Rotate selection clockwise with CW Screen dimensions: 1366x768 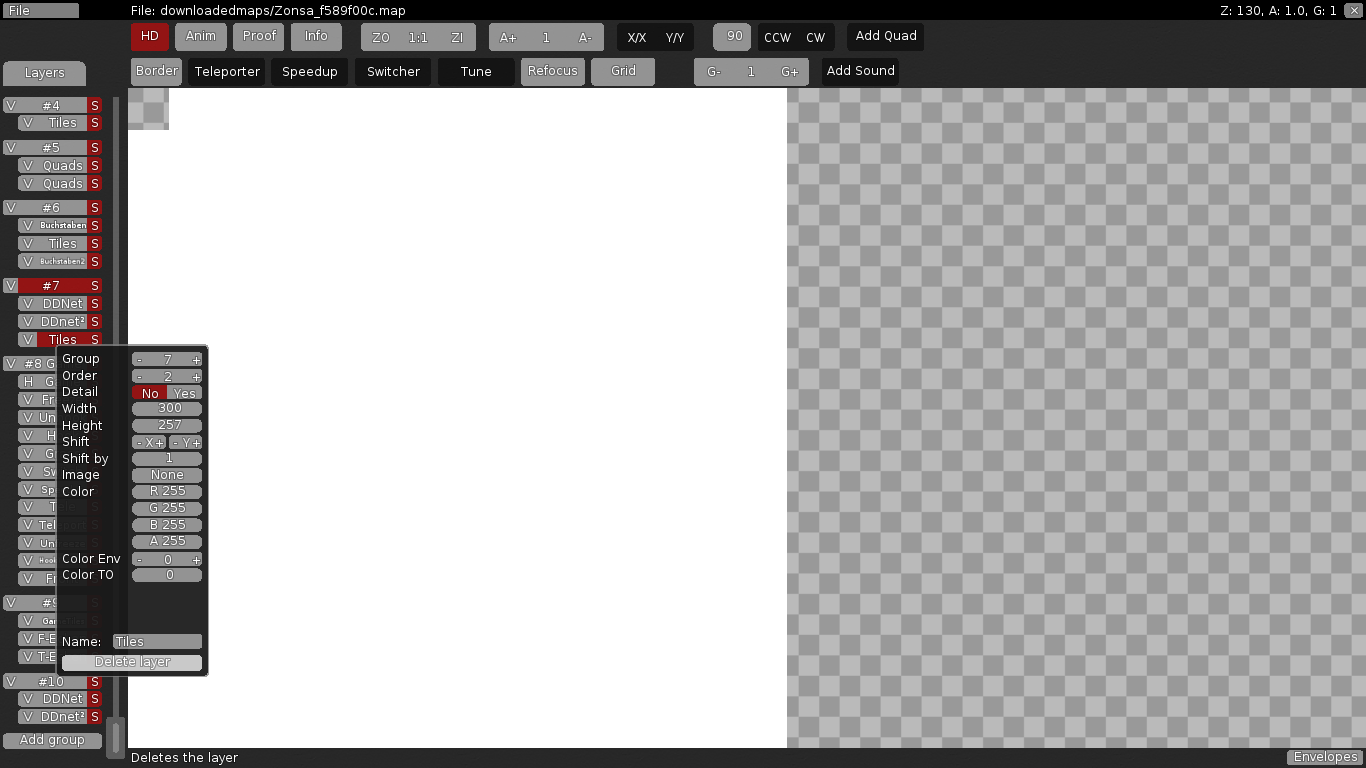(x=812, y=36)
